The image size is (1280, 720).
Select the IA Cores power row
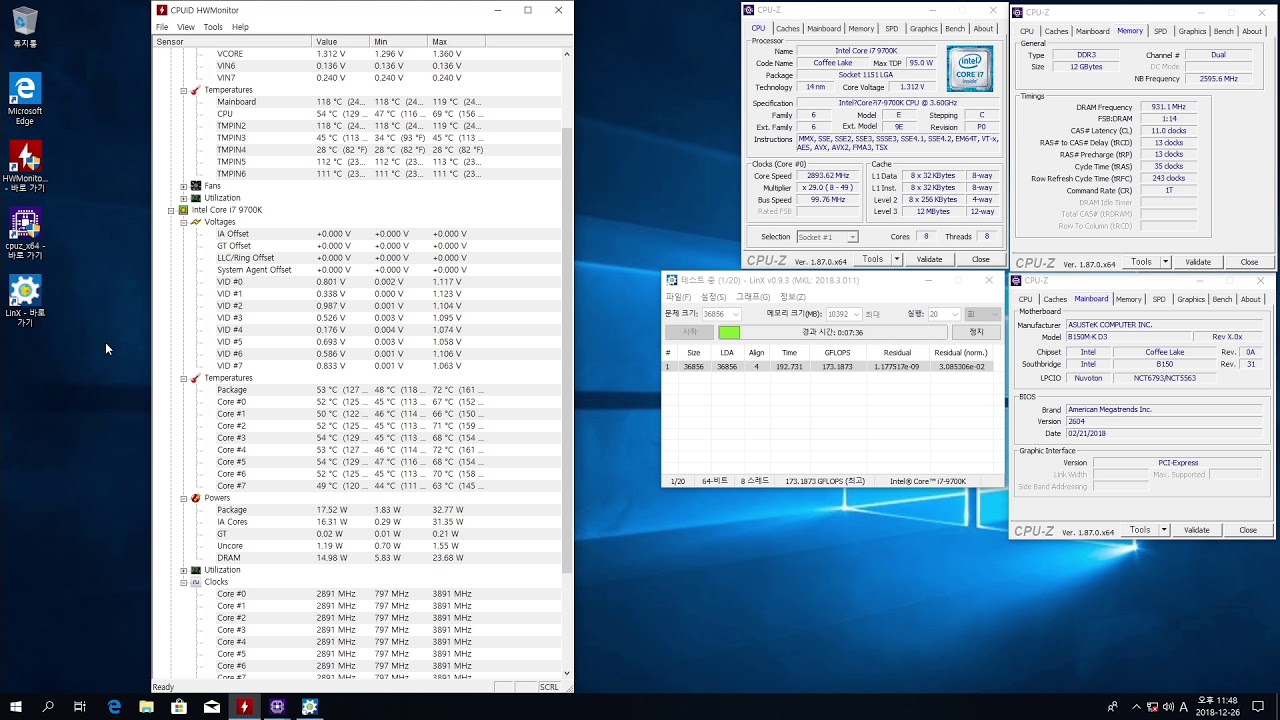pyautogui.click(x=358, y=522)
